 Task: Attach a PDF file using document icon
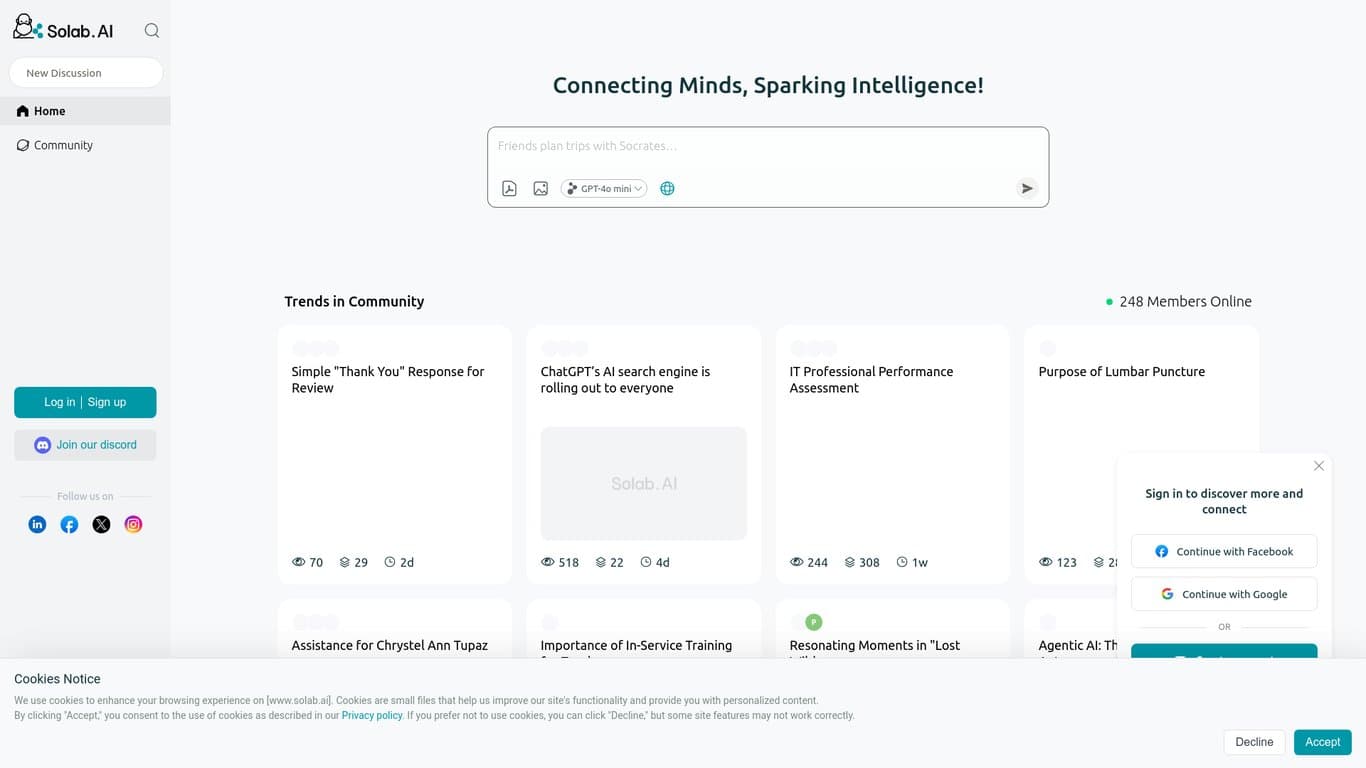tap(509, 188)
